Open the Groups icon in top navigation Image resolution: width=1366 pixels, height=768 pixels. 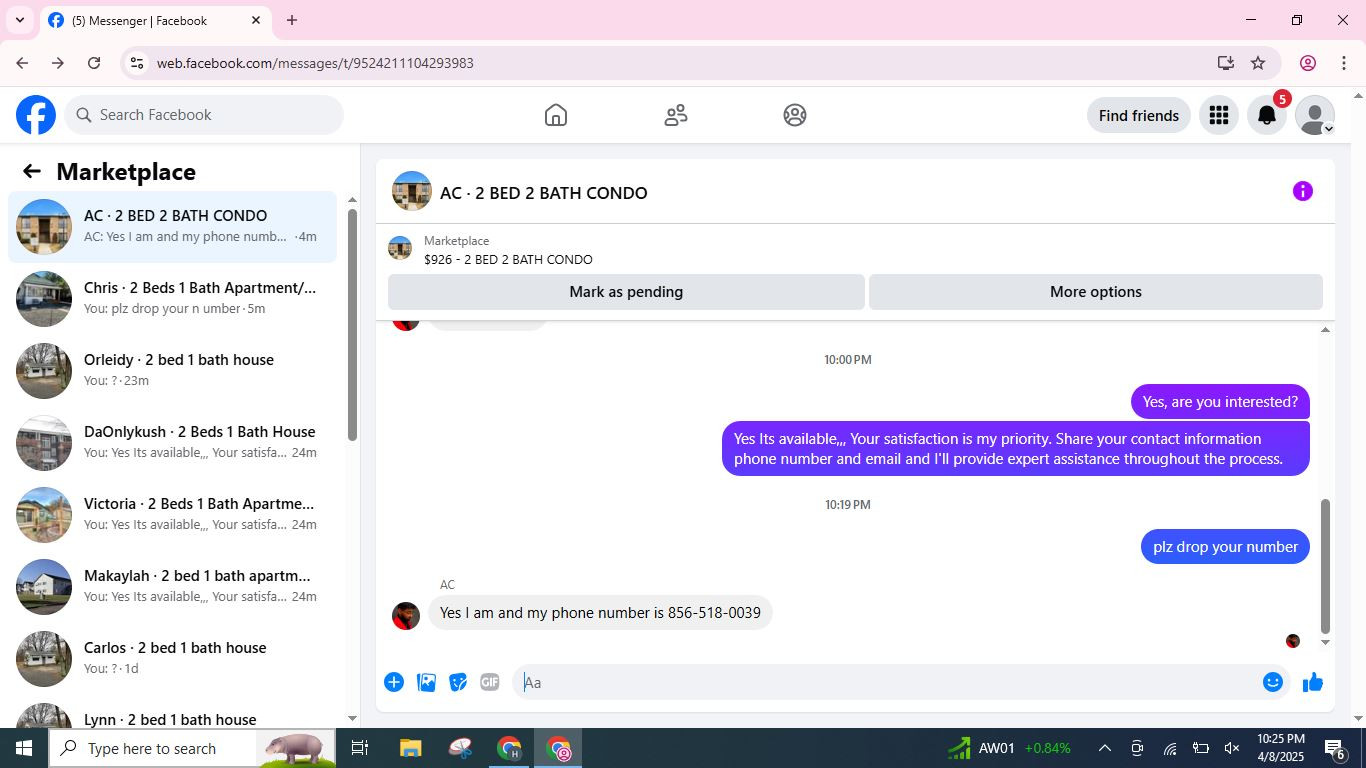coord(795,115)
